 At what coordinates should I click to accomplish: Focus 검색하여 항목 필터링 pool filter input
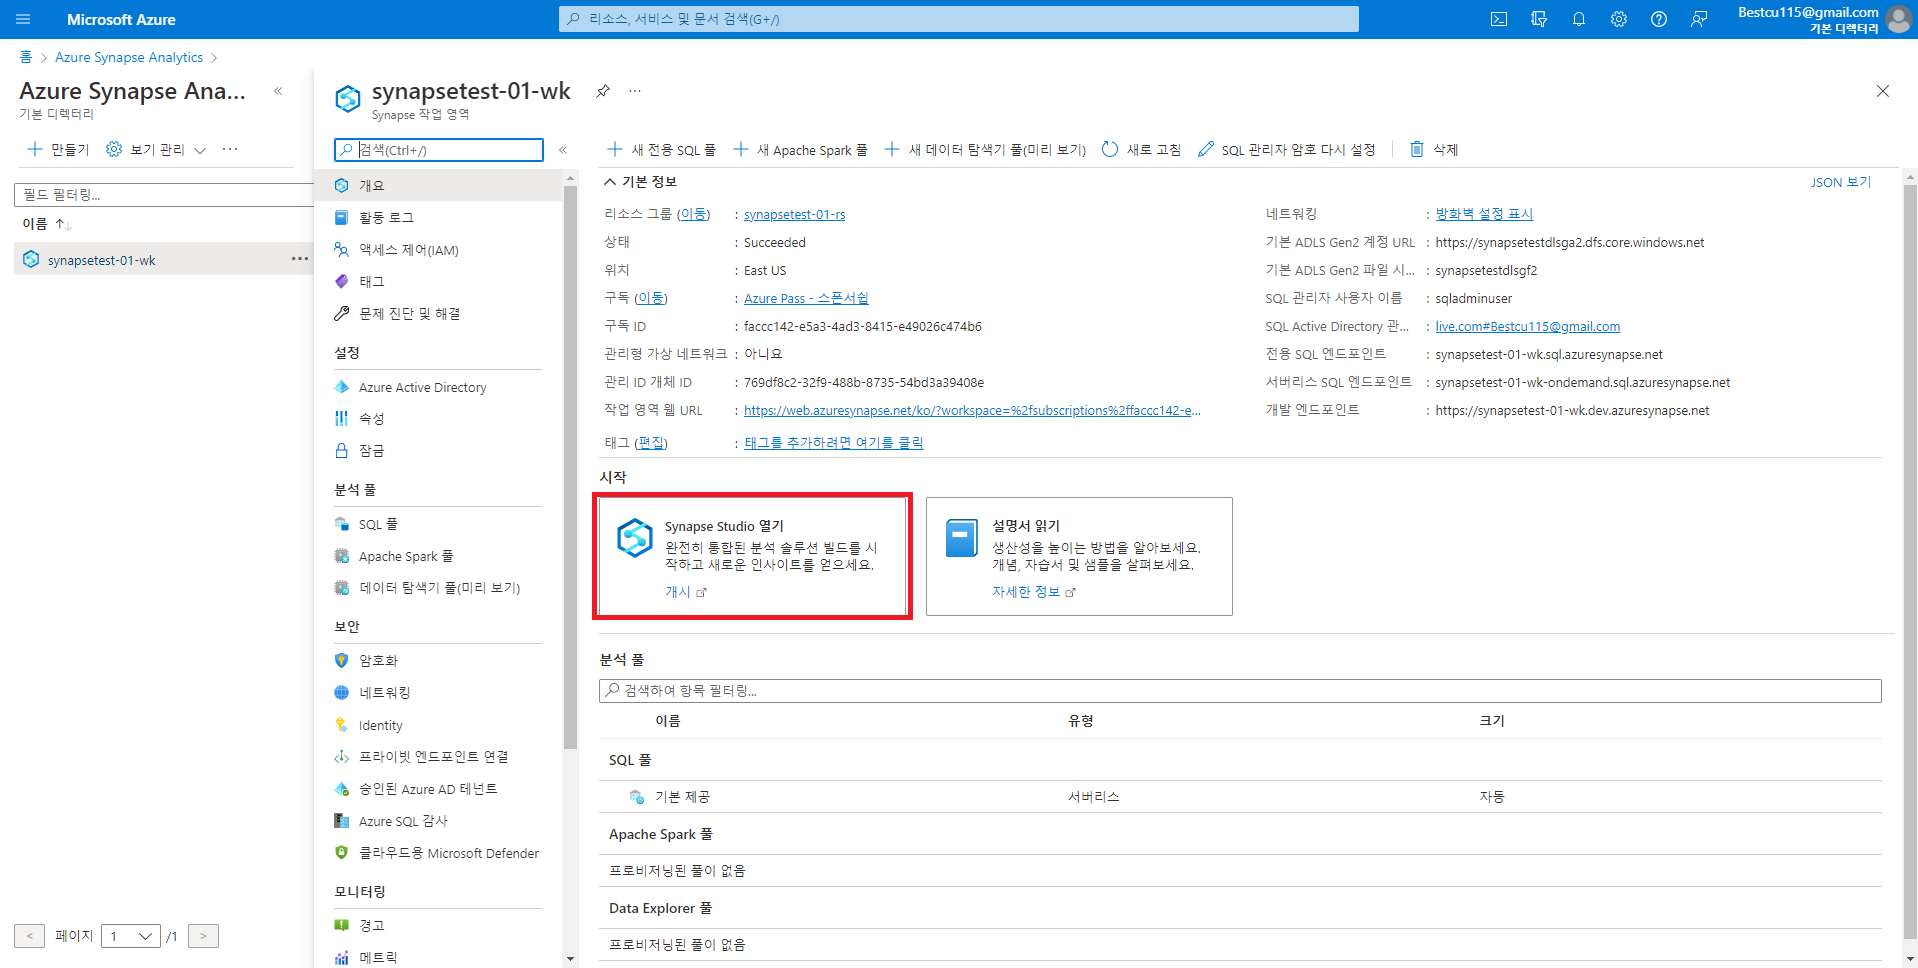pos(1240,691)
